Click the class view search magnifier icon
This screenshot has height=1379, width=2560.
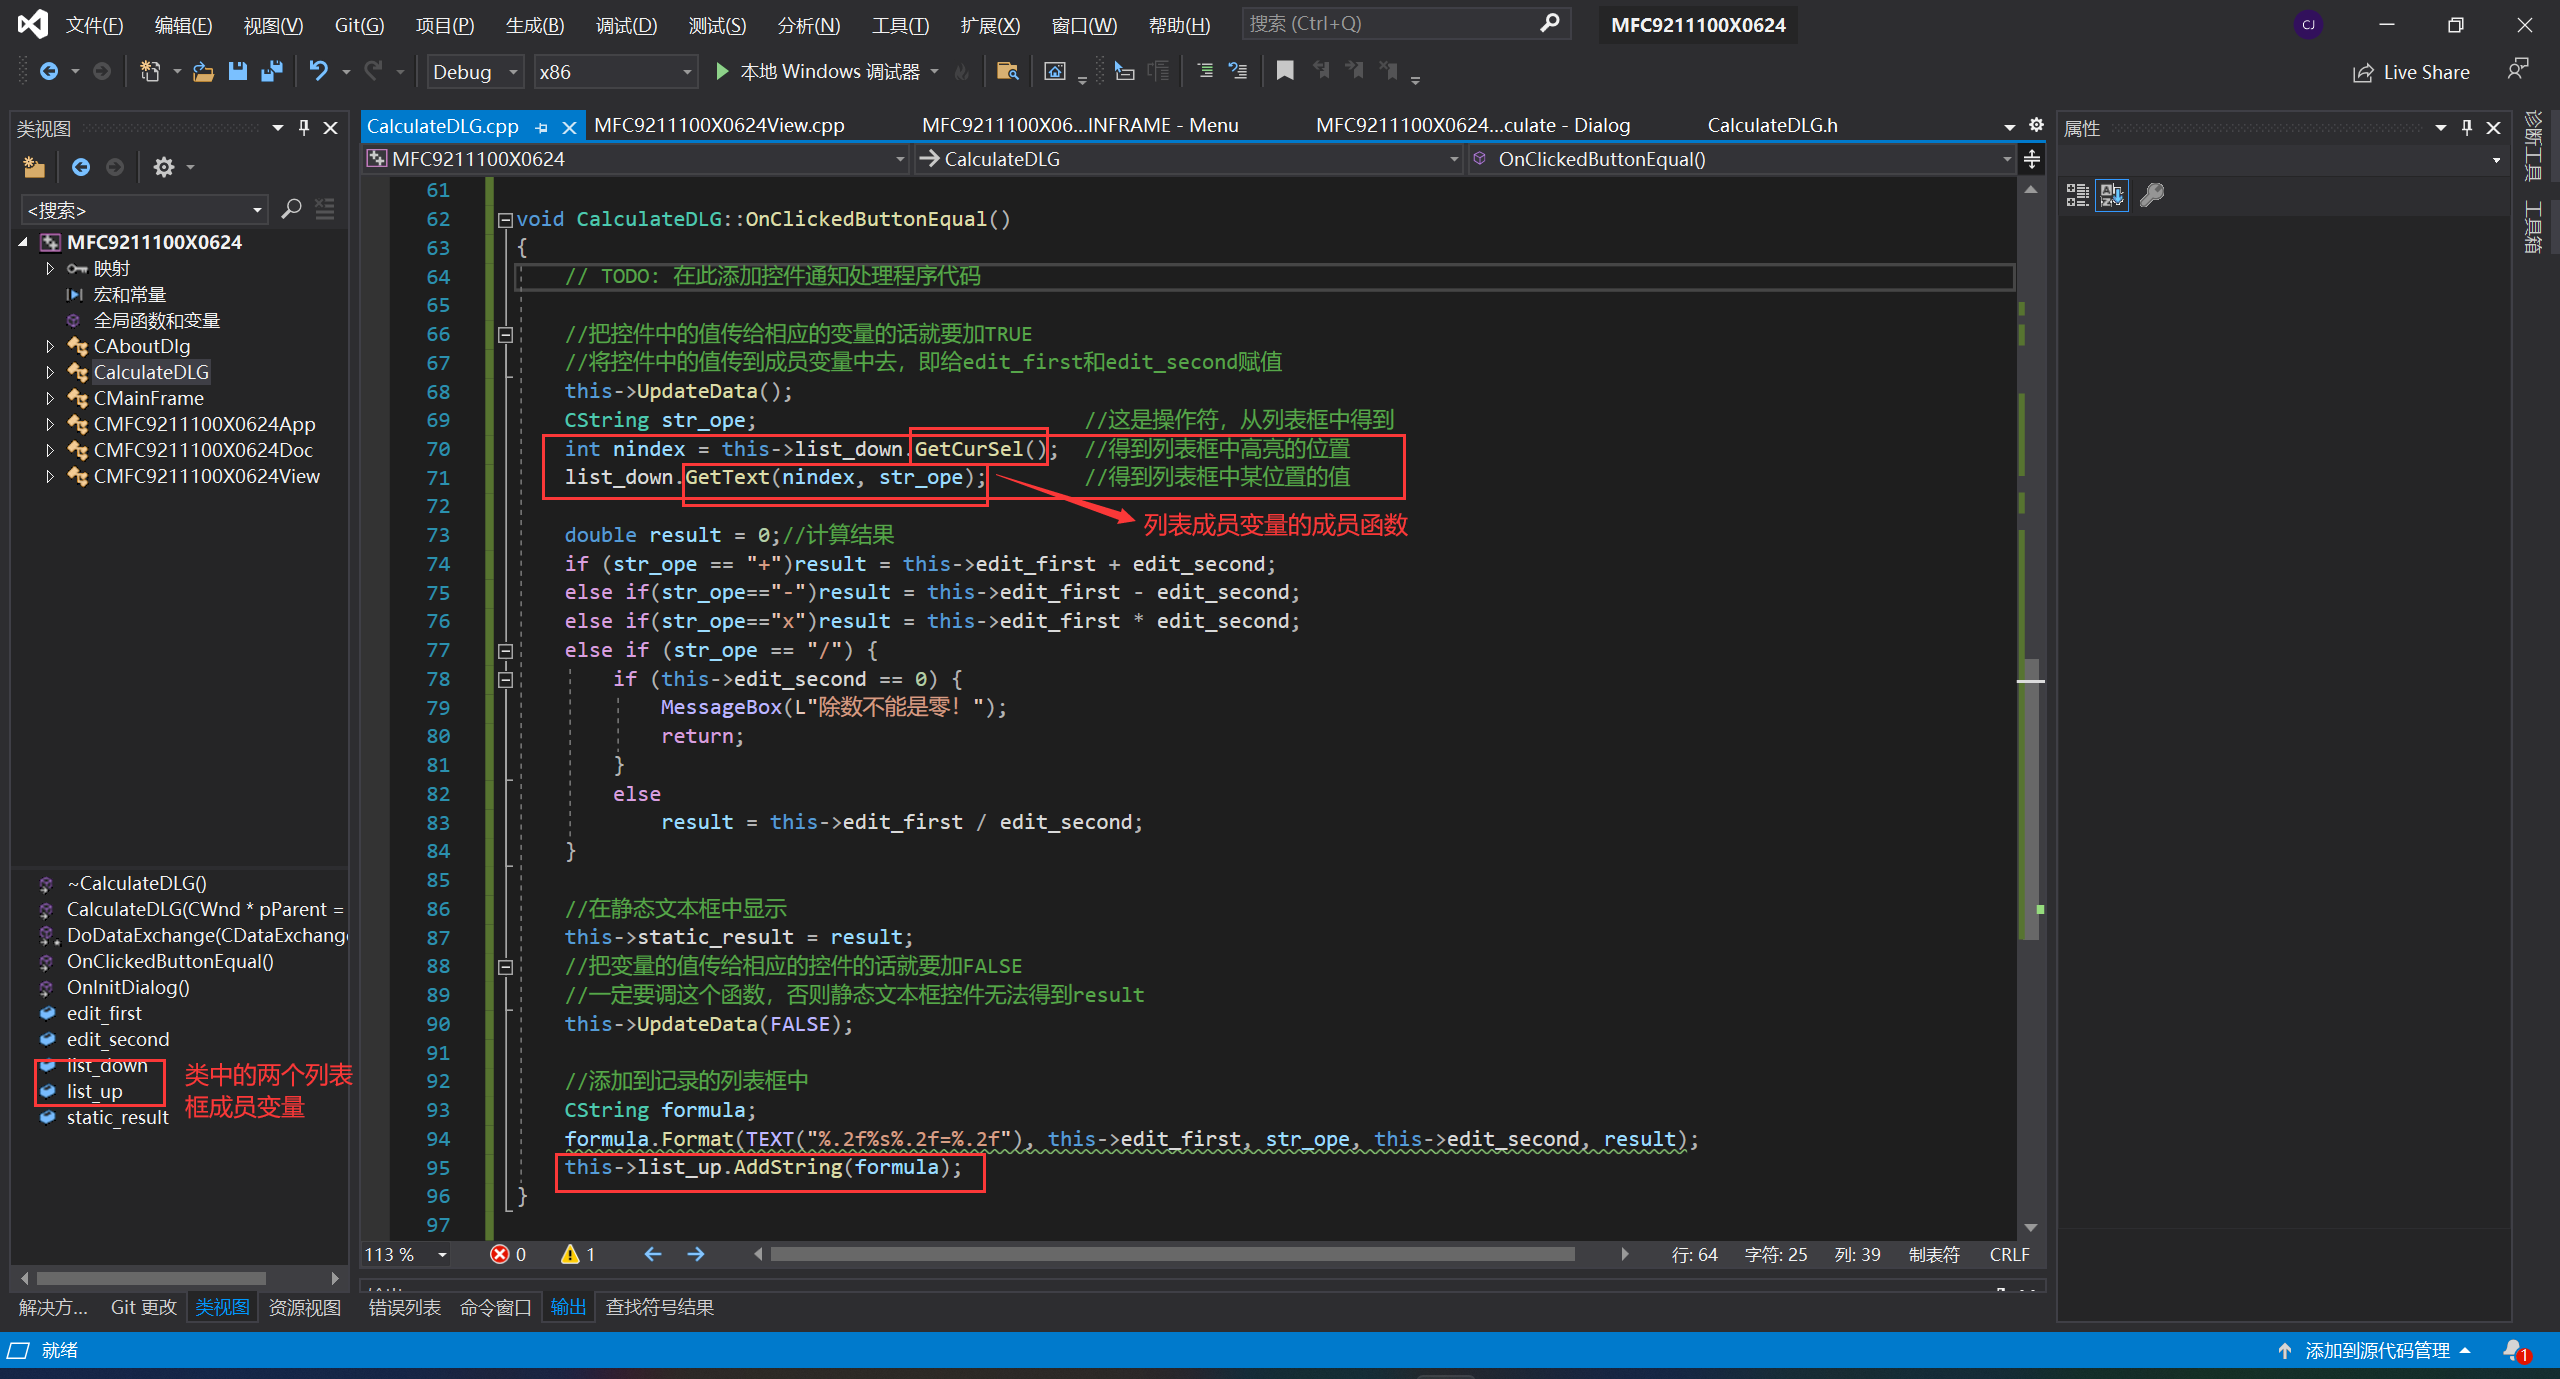click(291, 209)
